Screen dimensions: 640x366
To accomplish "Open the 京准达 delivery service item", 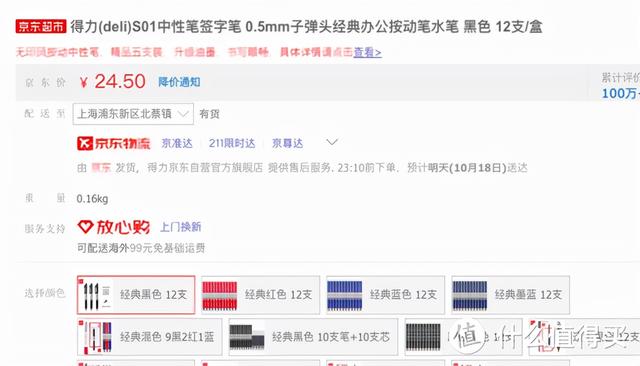I will (x=177, y=143).
